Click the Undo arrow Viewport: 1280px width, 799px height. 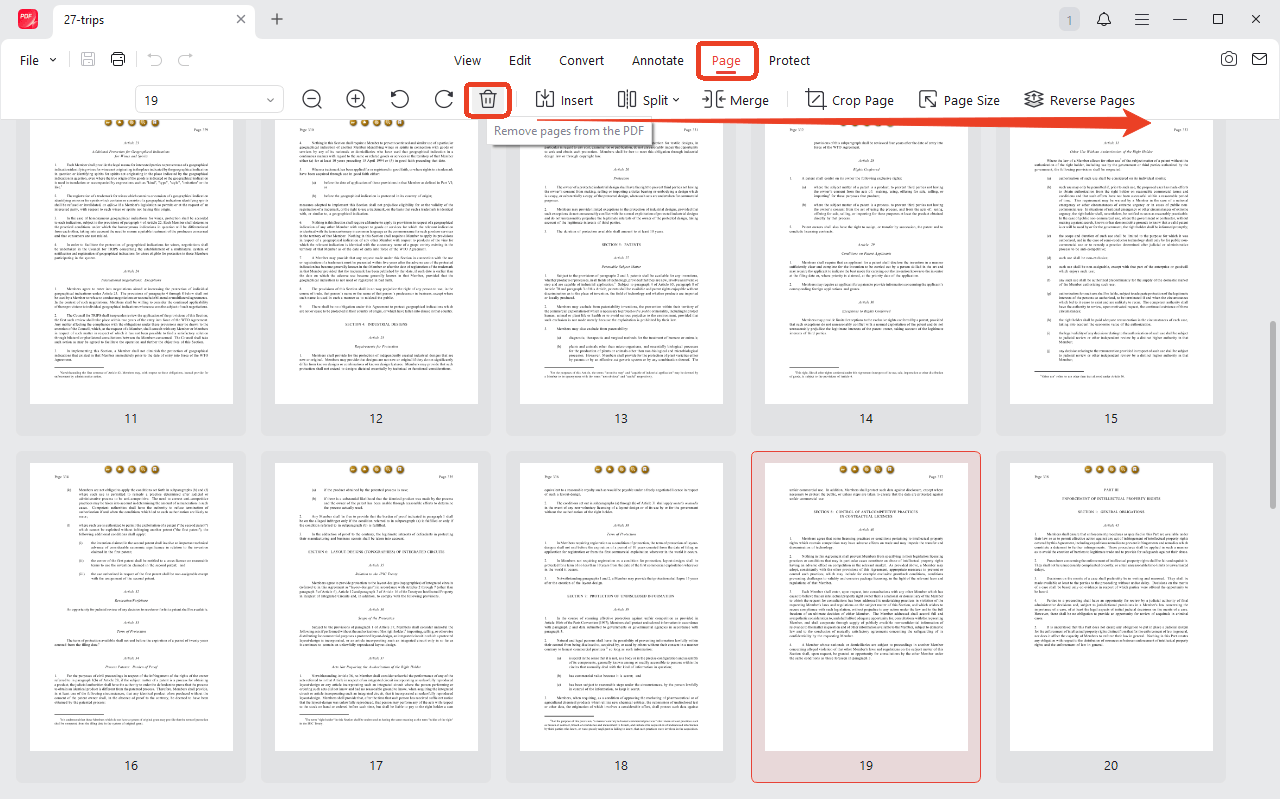tap(154, 60)
